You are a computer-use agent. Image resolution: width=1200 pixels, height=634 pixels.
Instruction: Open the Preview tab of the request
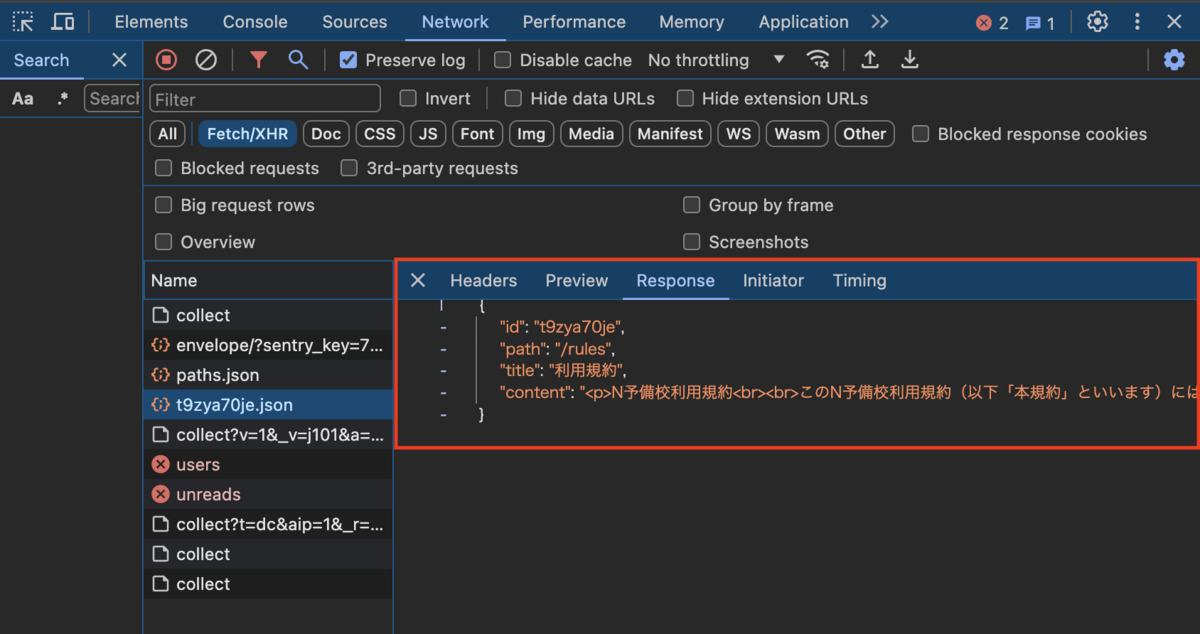coord(576,280)
